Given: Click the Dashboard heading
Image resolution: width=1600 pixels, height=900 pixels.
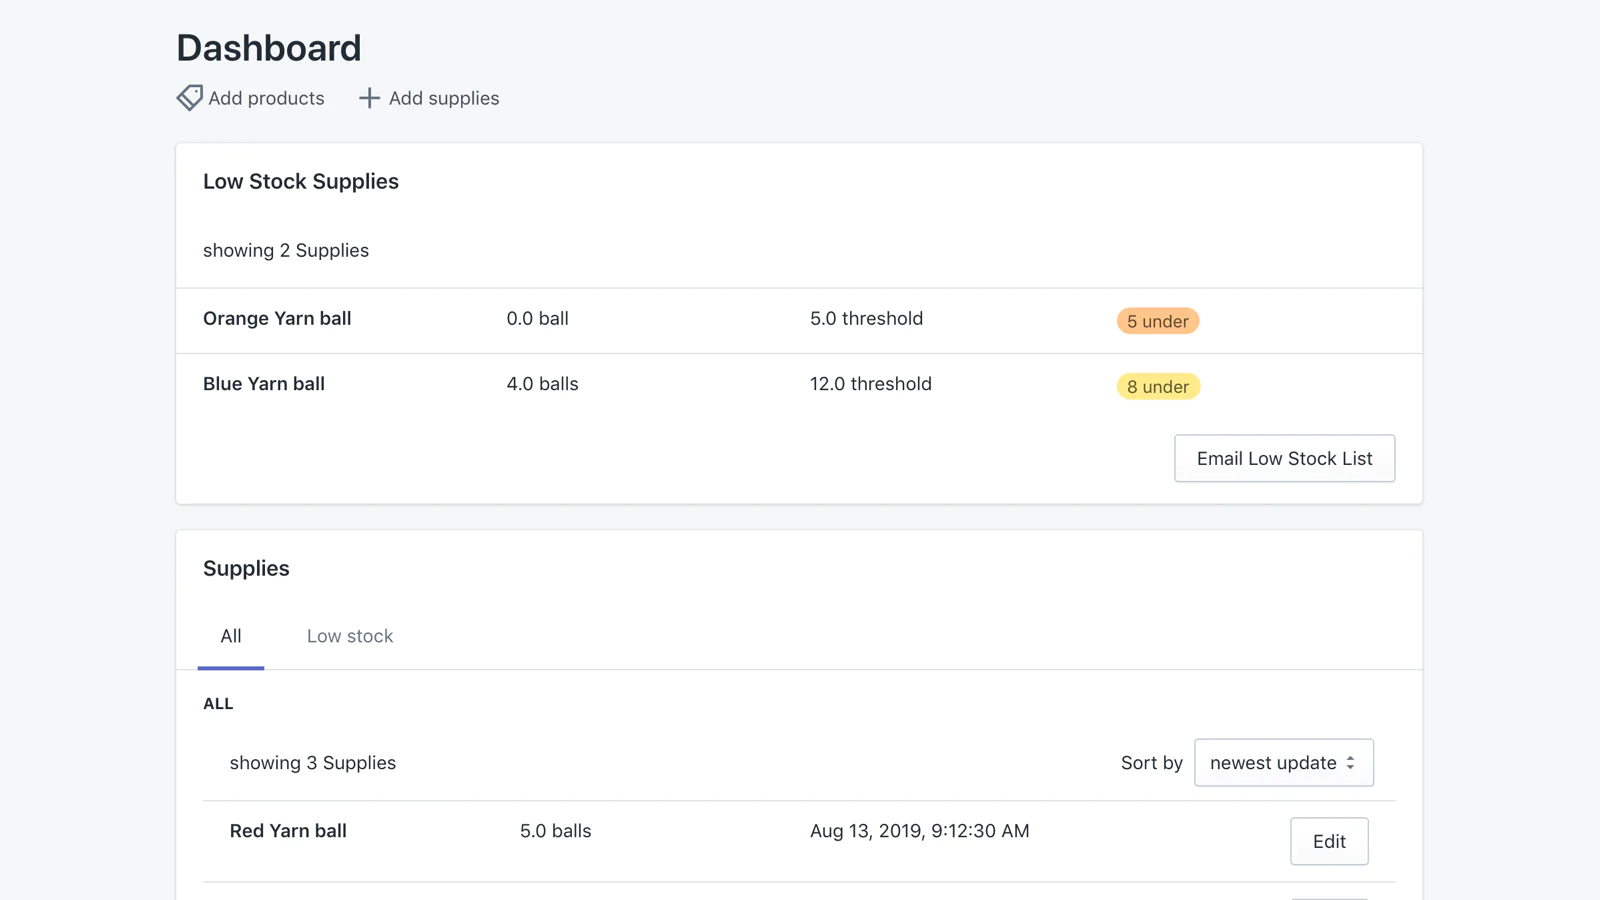Looking at the screenshot, I should point(268,47).
